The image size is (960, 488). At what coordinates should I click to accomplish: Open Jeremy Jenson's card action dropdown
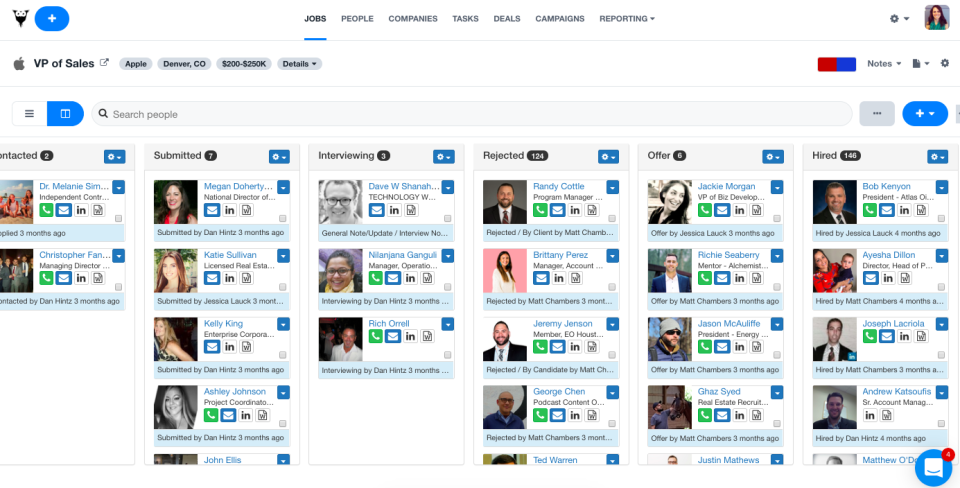[x=613, y=324]
